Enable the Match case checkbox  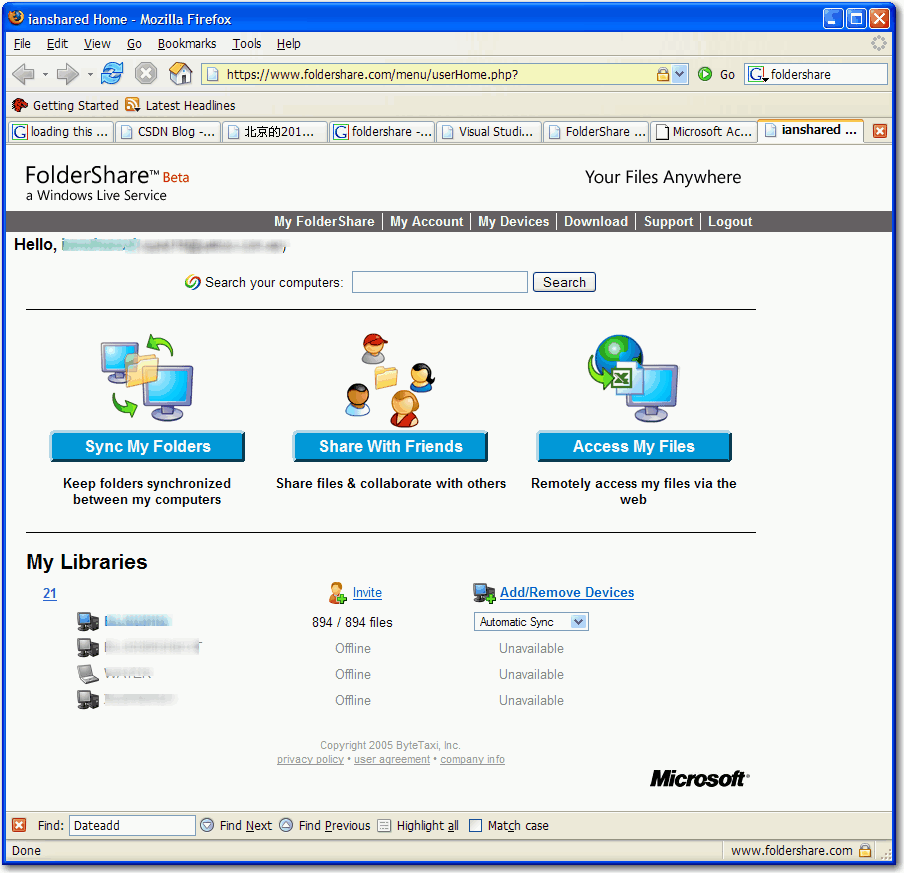click(x=476, y=826)
